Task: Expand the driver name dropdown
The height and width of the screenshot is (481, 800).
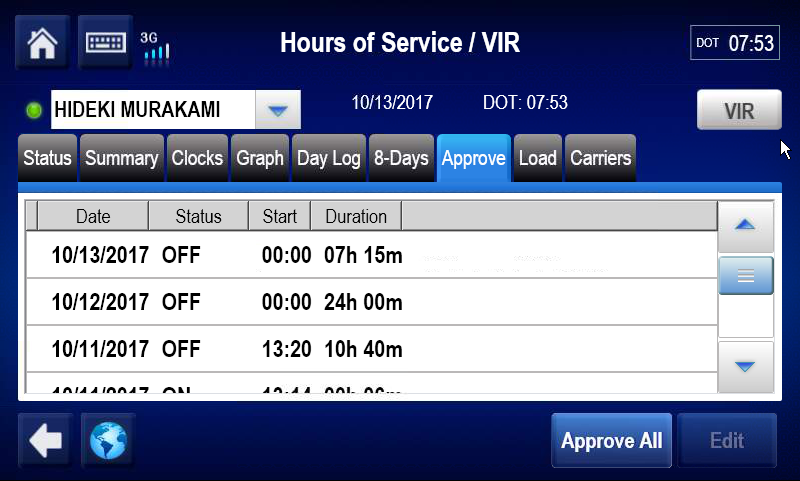Action: point(278,109)
